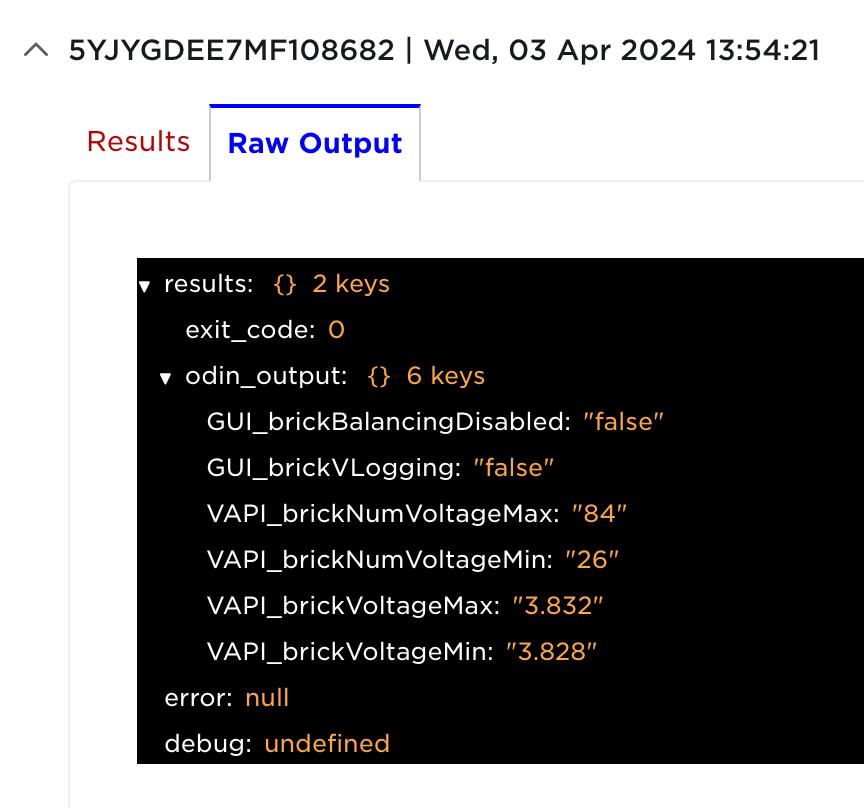Select the Raw Output tab
This screenshot has height=808, width=864.
[315, 143]
